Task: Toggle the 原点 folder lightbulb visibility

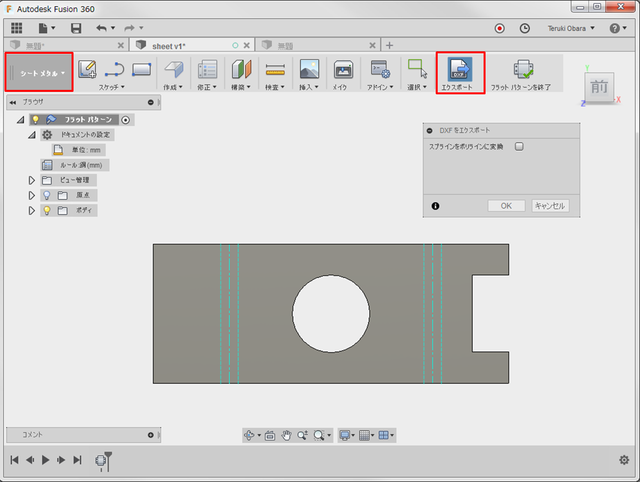Action: (47, 195)
